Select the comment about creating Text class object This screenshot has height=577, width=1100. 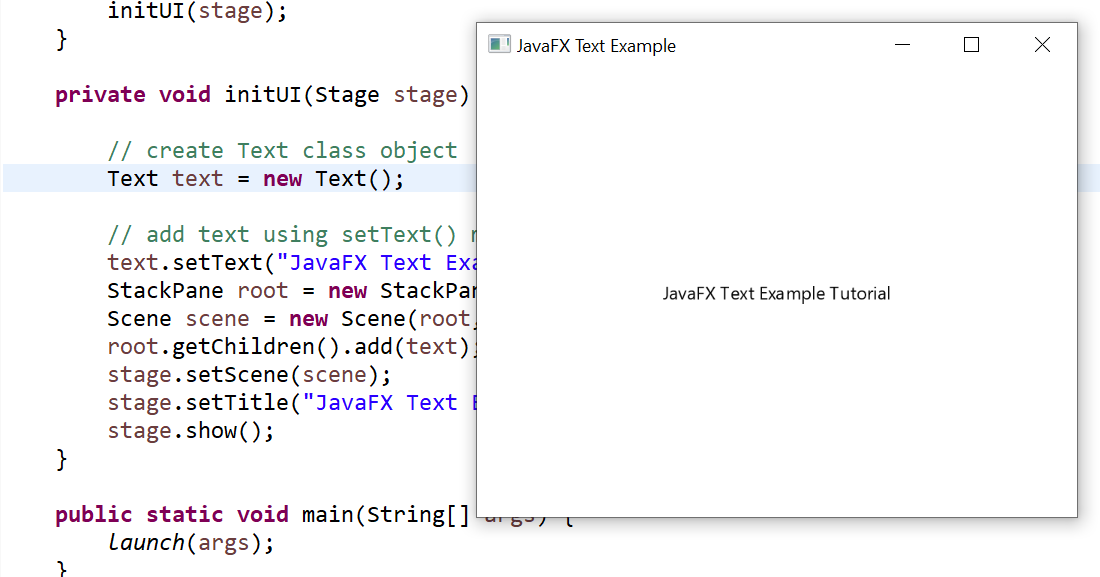[x=281, y=150]
